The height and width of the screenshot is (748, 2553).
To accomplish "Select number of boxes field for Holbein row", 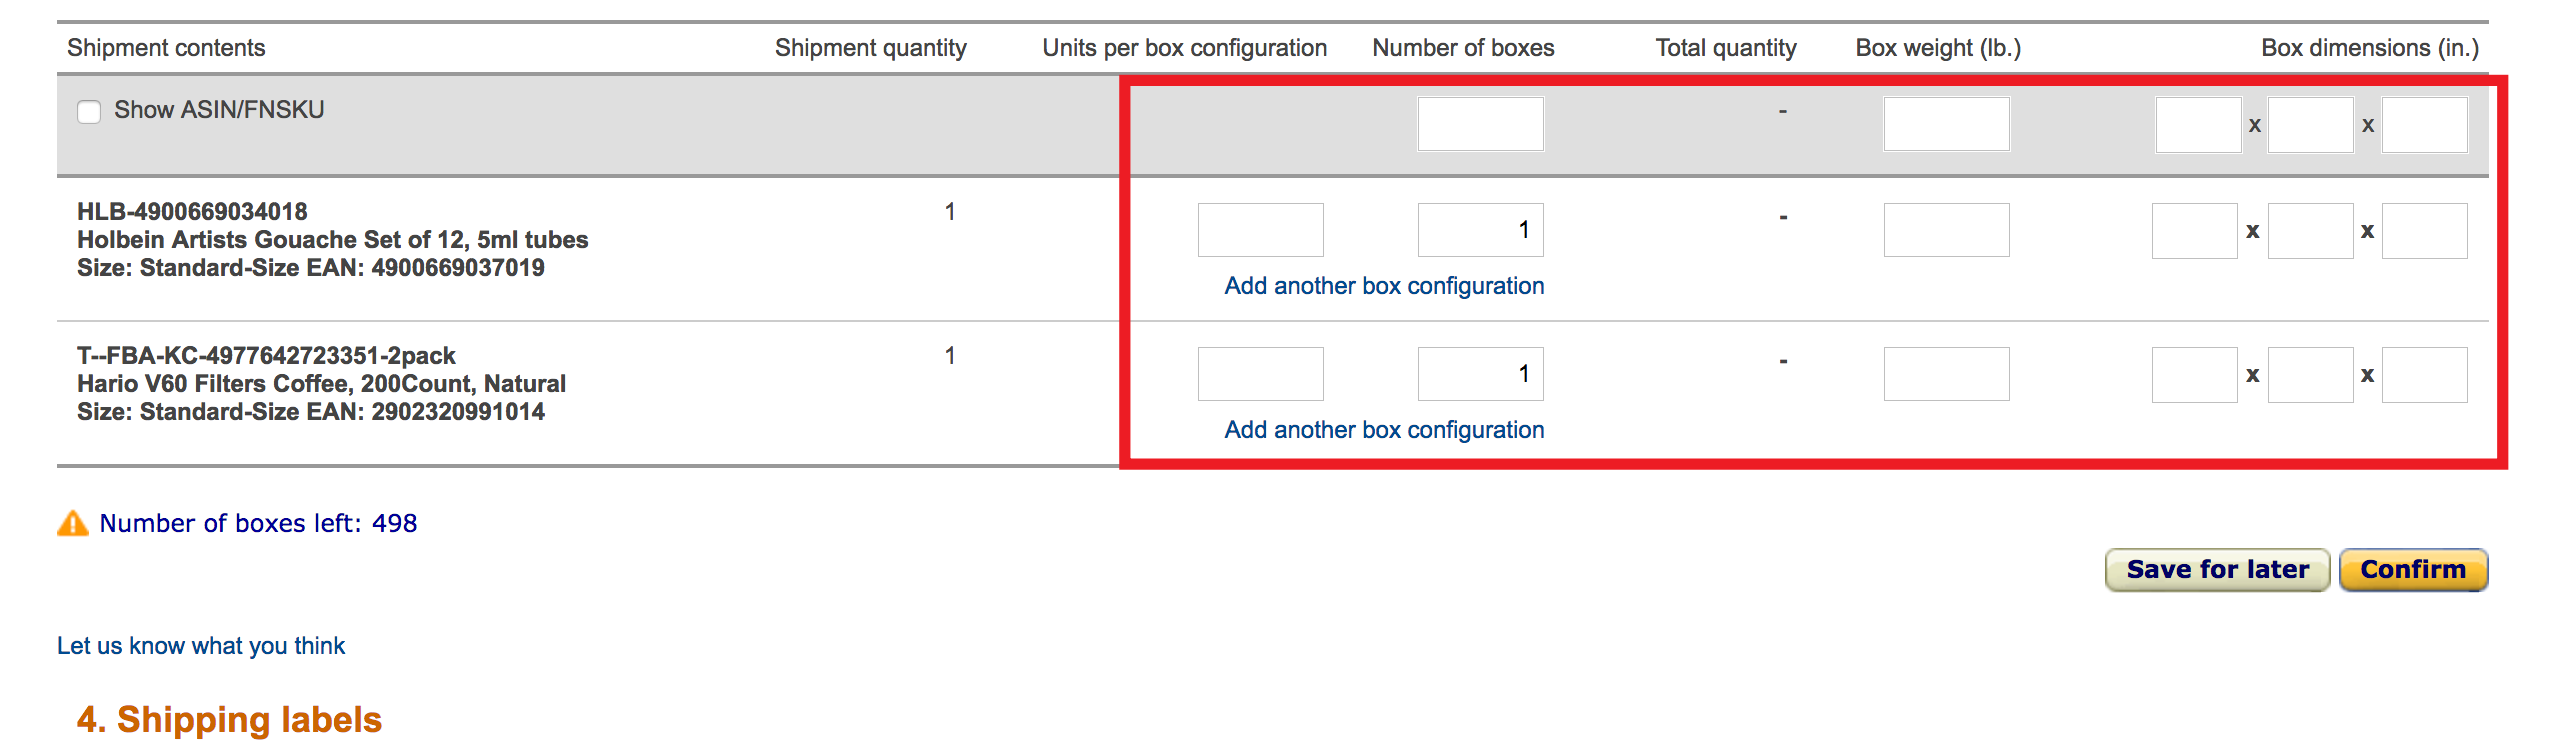I will (1481, 230).
